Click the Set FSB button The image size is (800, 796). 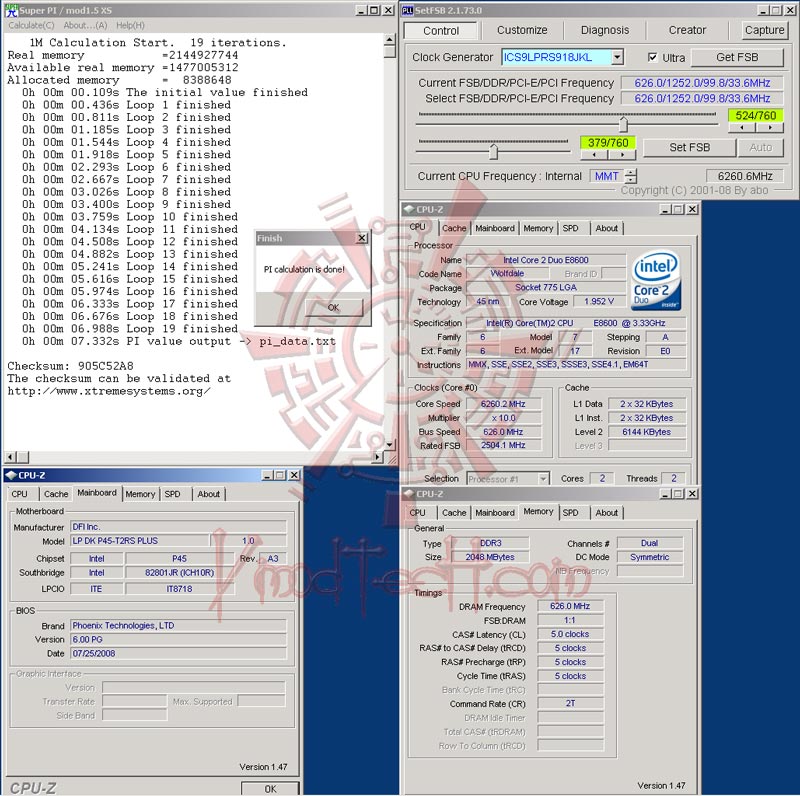tap(689, 147)
